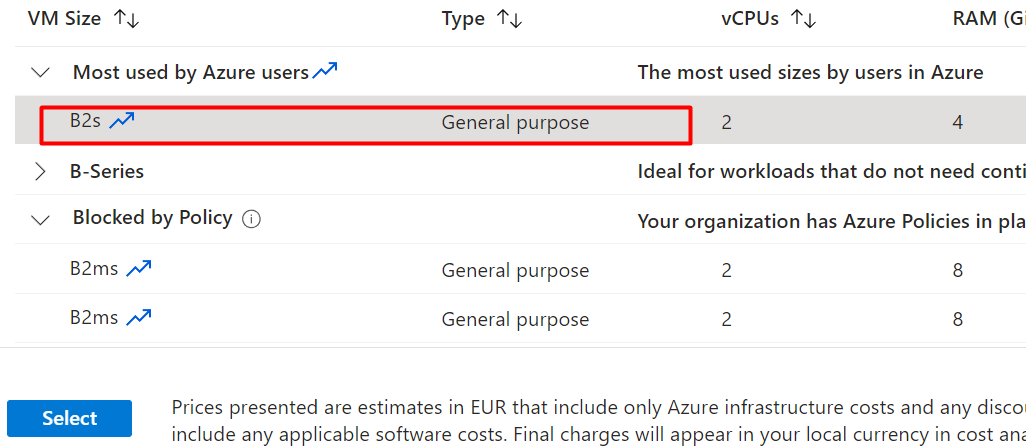Click the blue Select button

pos(69,419)
